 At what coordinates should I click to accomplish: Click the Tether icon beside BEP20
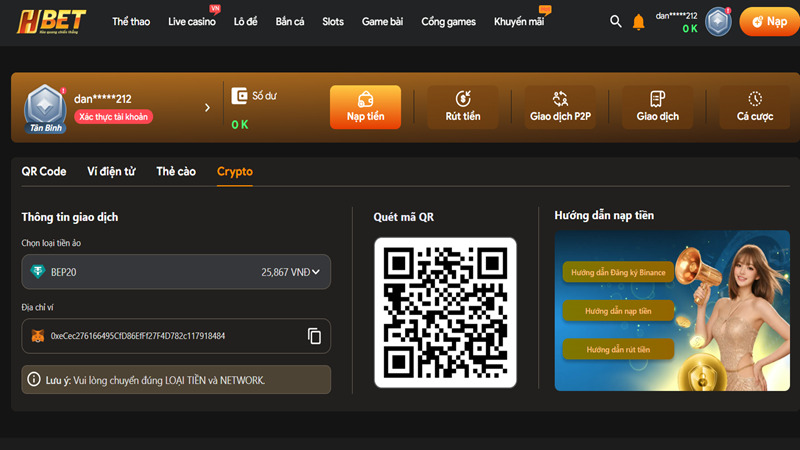38,271
